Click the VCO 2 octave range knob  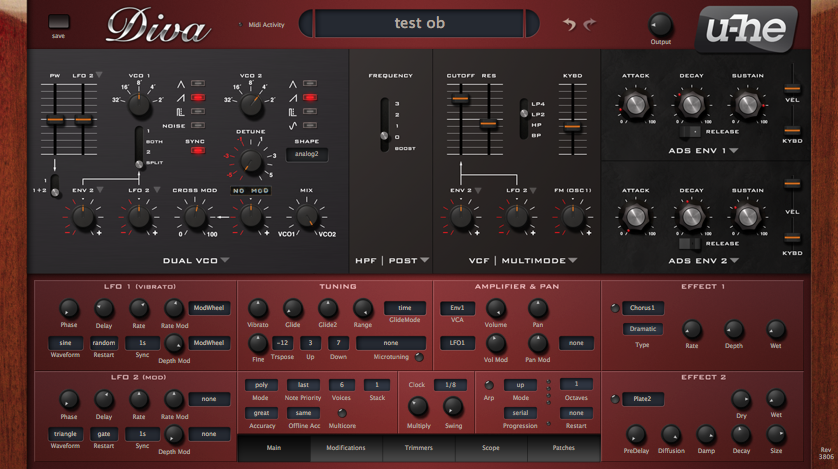tap(251, 105)
